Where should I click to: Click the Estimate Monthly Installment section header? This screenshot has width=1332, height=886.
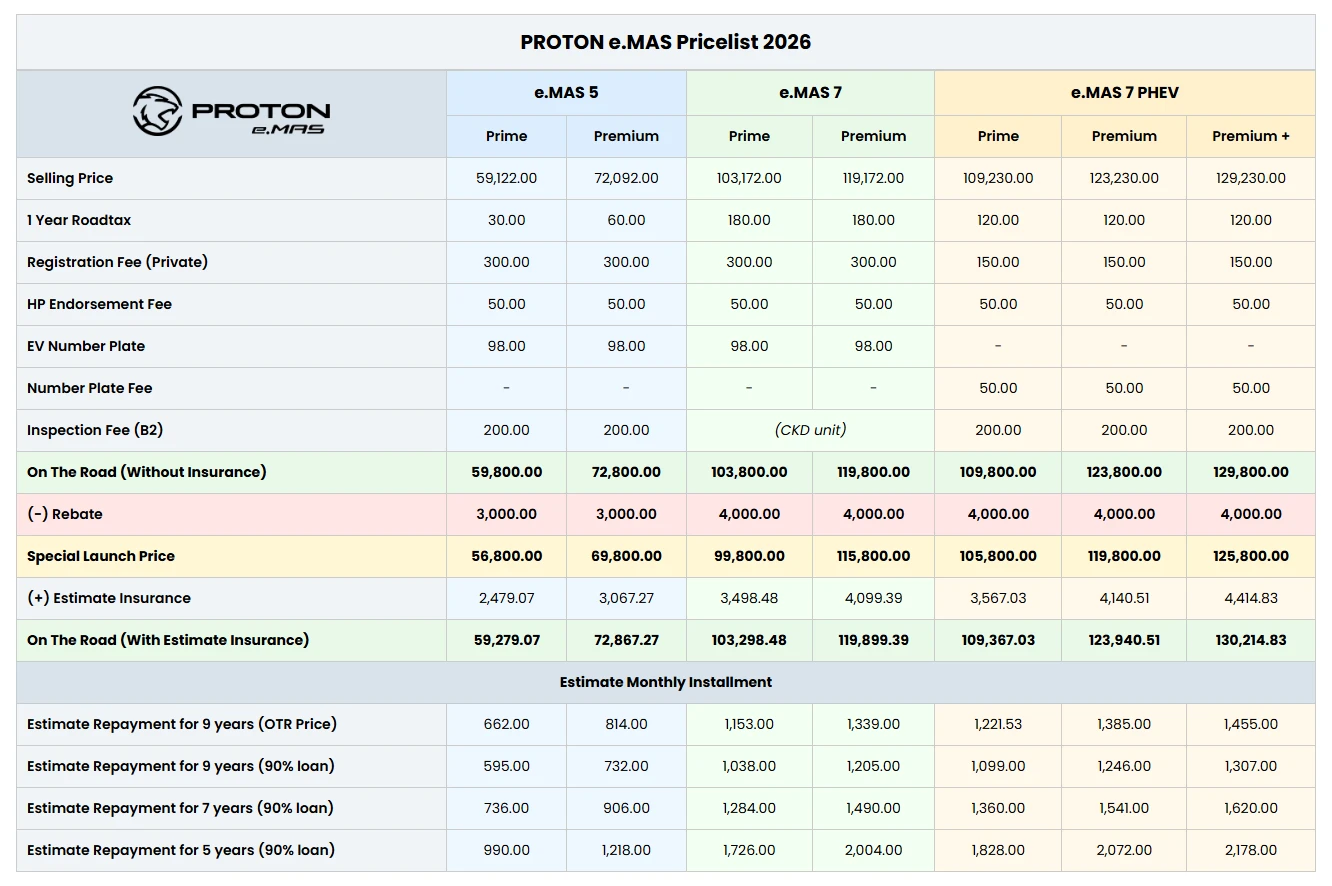(x=666, y=682)
